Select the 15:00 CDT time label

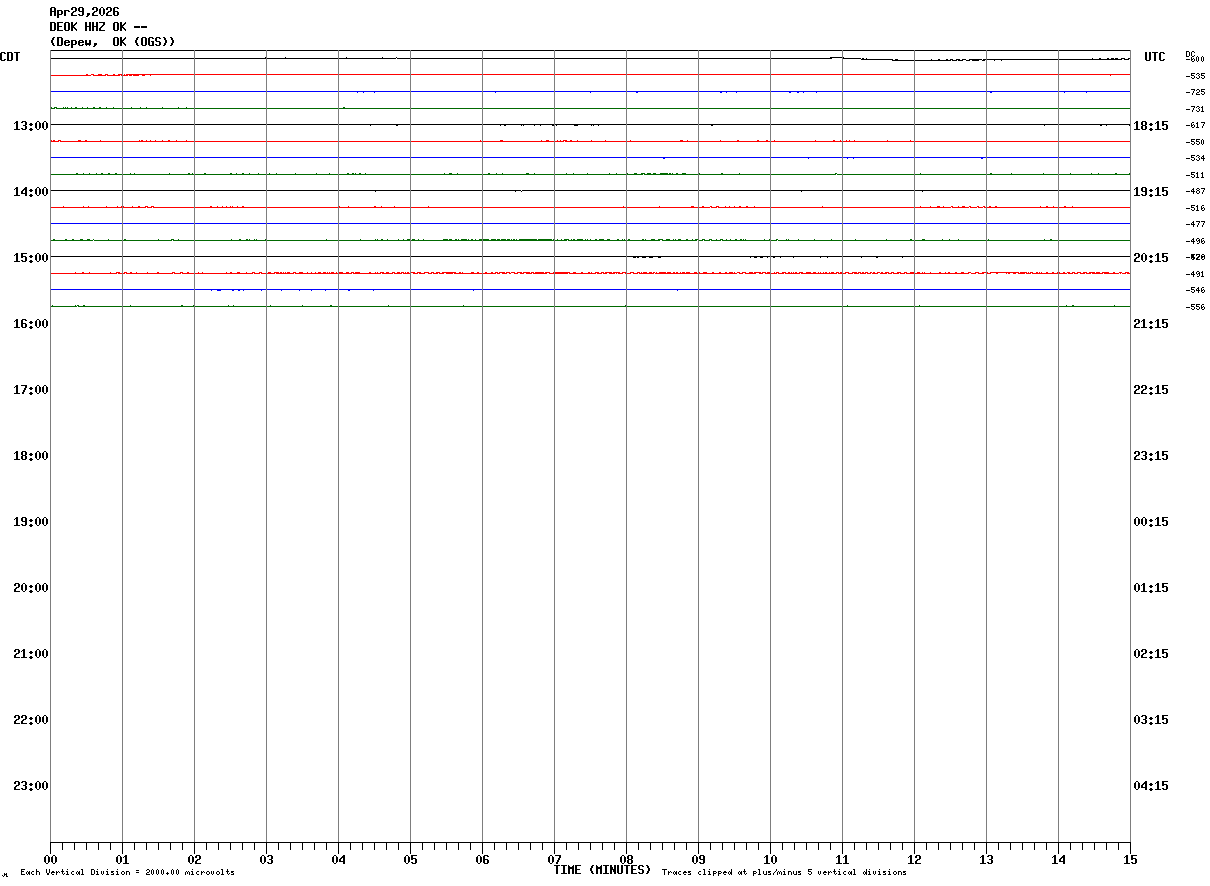(x=30, y=258)
